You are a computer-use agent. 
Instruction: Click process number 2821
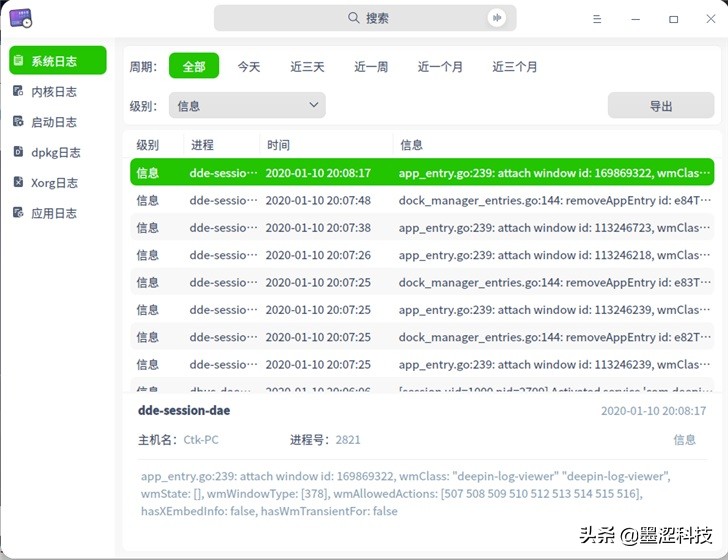pyautogui.click(x=348, y=440)
